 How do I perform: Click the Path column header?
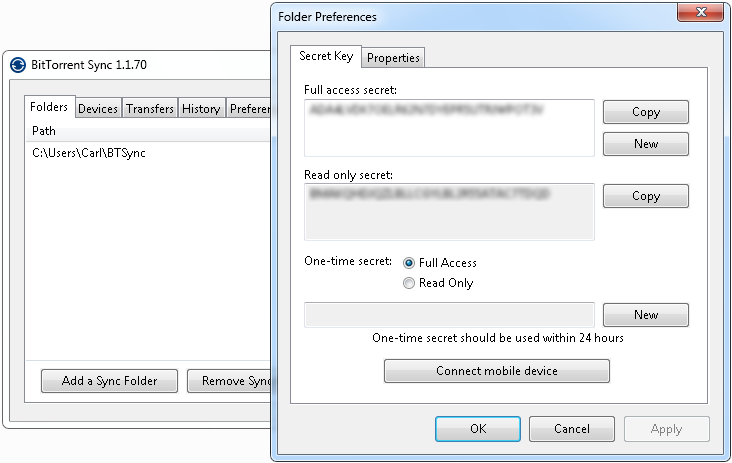pos(148,131)
